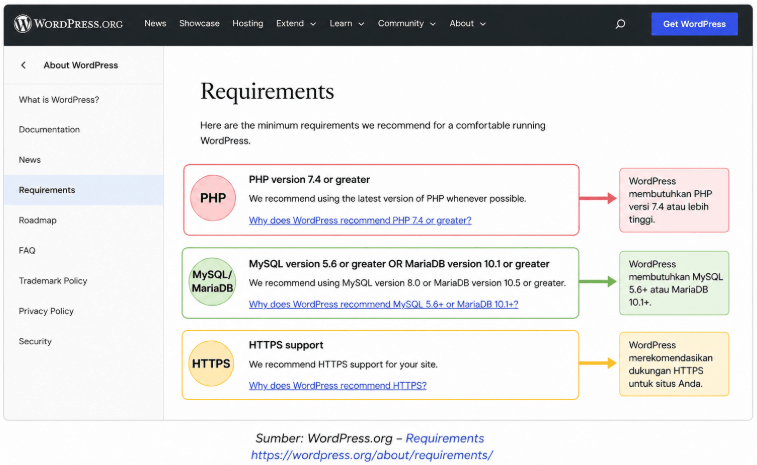Click 'PHP version 7.4 or greater' heading
The width and height of the screenshot is (757, 465).
coord(309,179)
